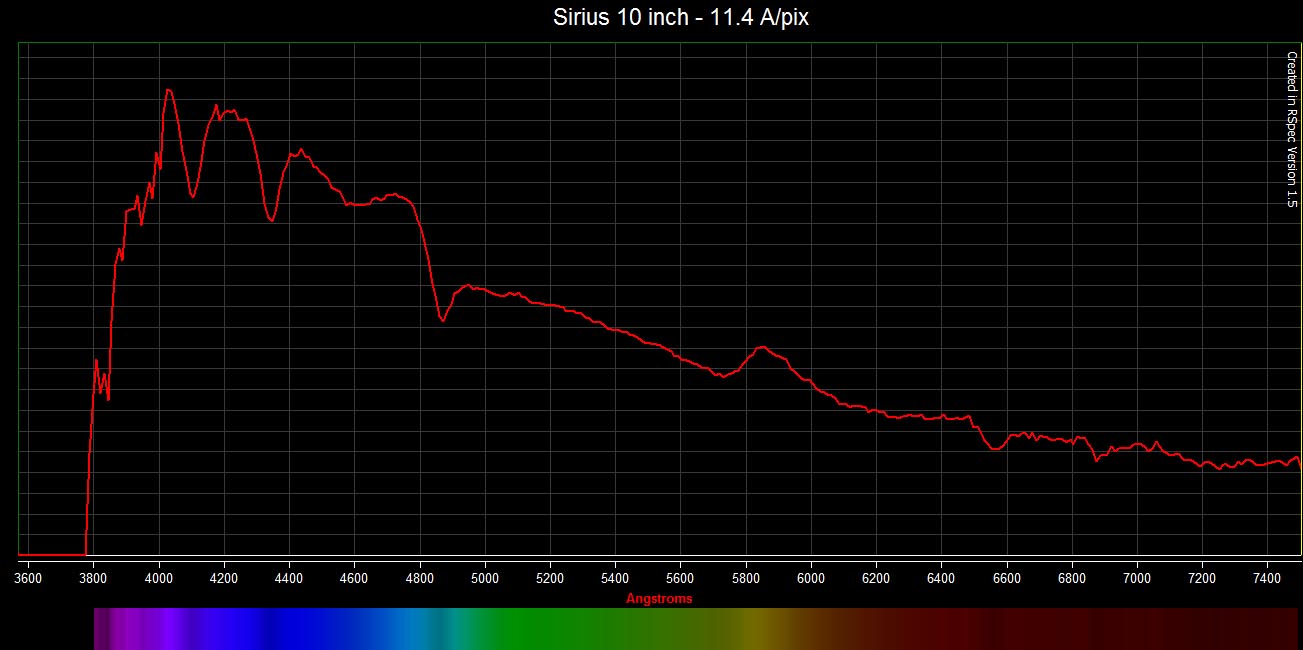Click the 6200 wavelength axis label

[876, 578]
